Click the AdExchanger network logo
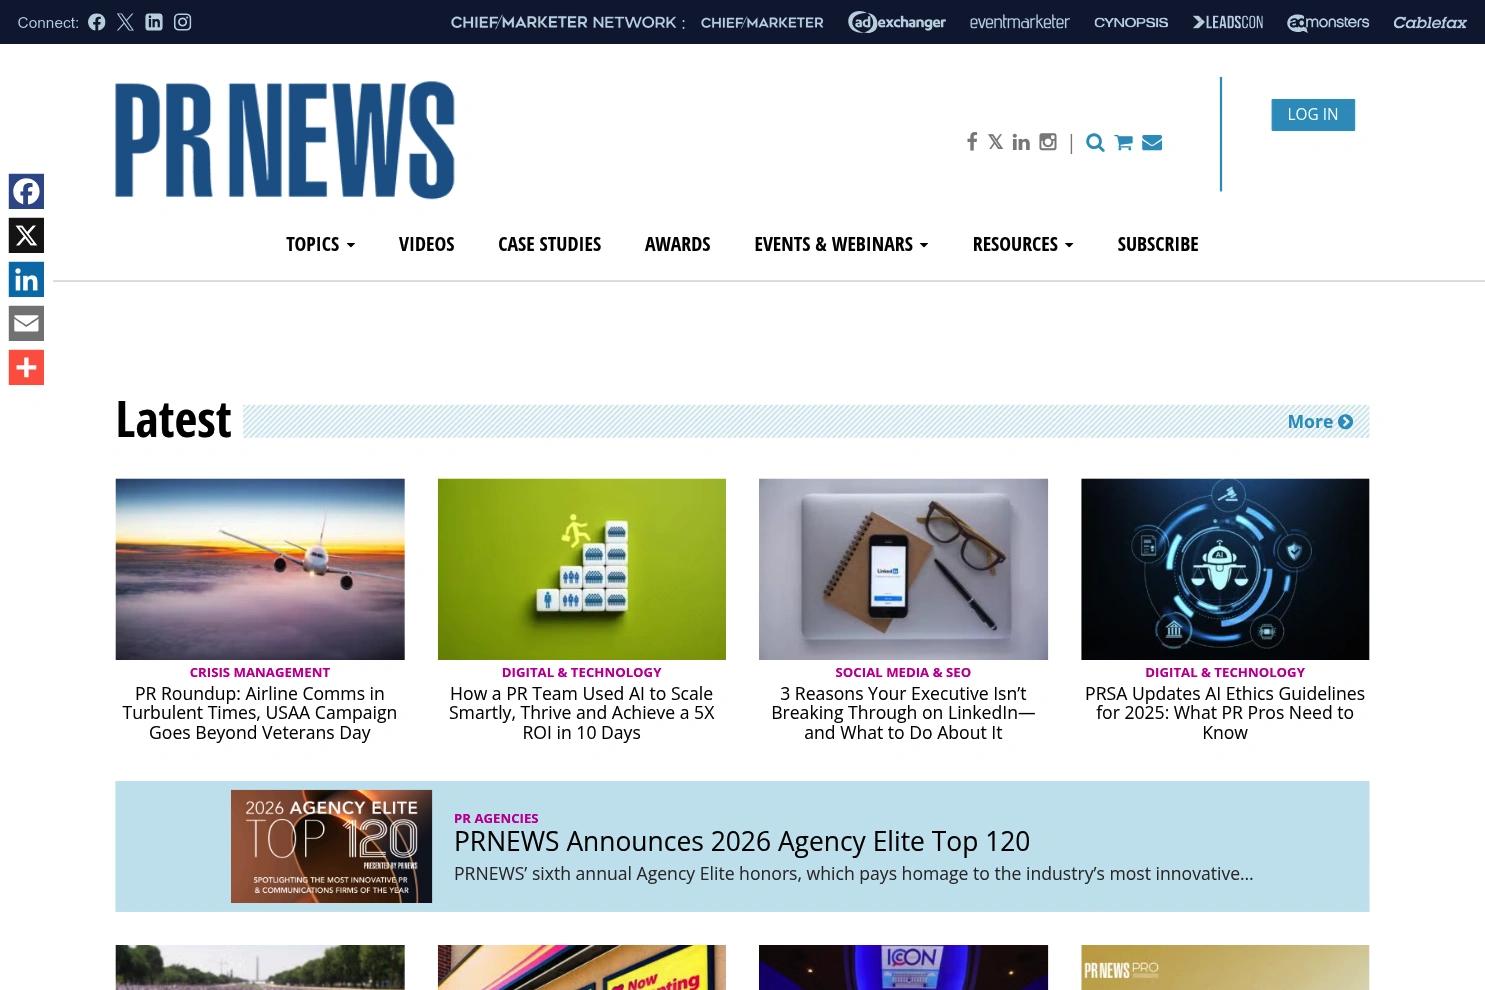This screenshot has width=1485, height=990. (x=896, y=22)
